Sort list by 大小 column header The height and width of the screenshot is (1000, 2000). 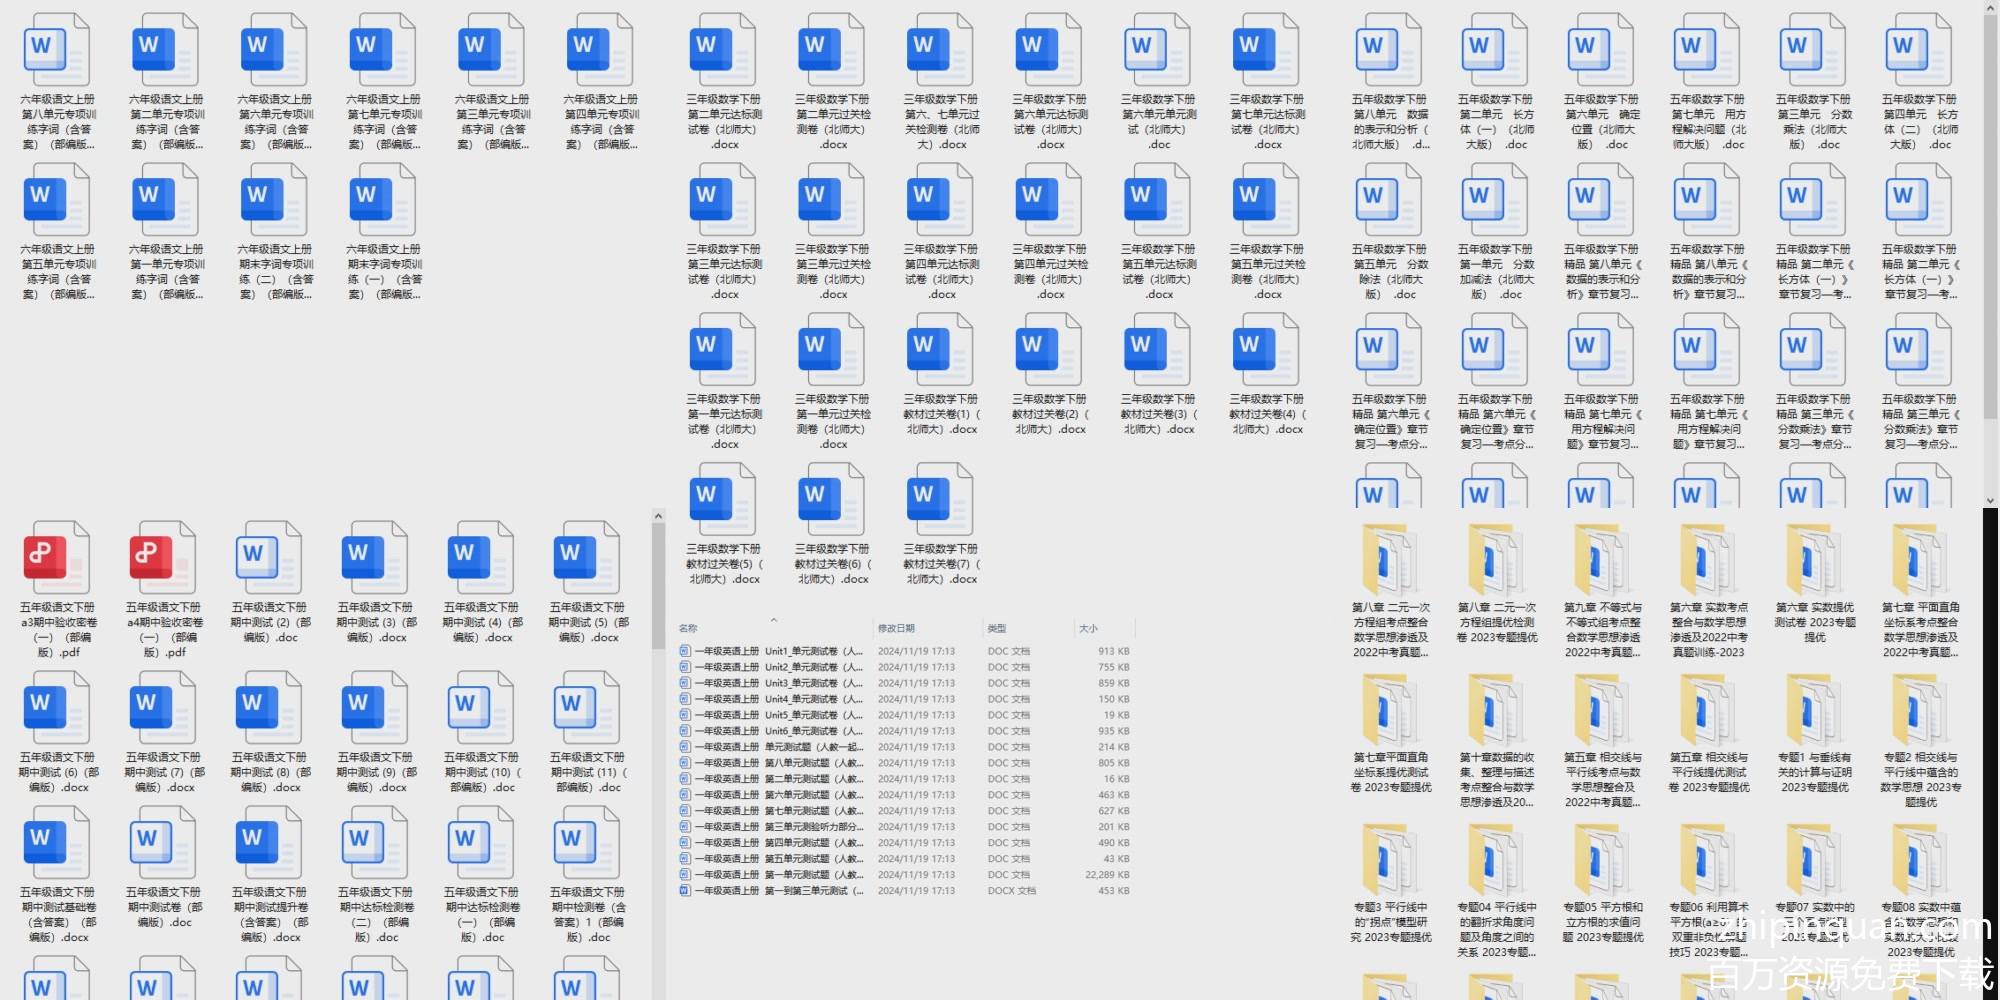pyautogui.click(x=1088, y=628)
